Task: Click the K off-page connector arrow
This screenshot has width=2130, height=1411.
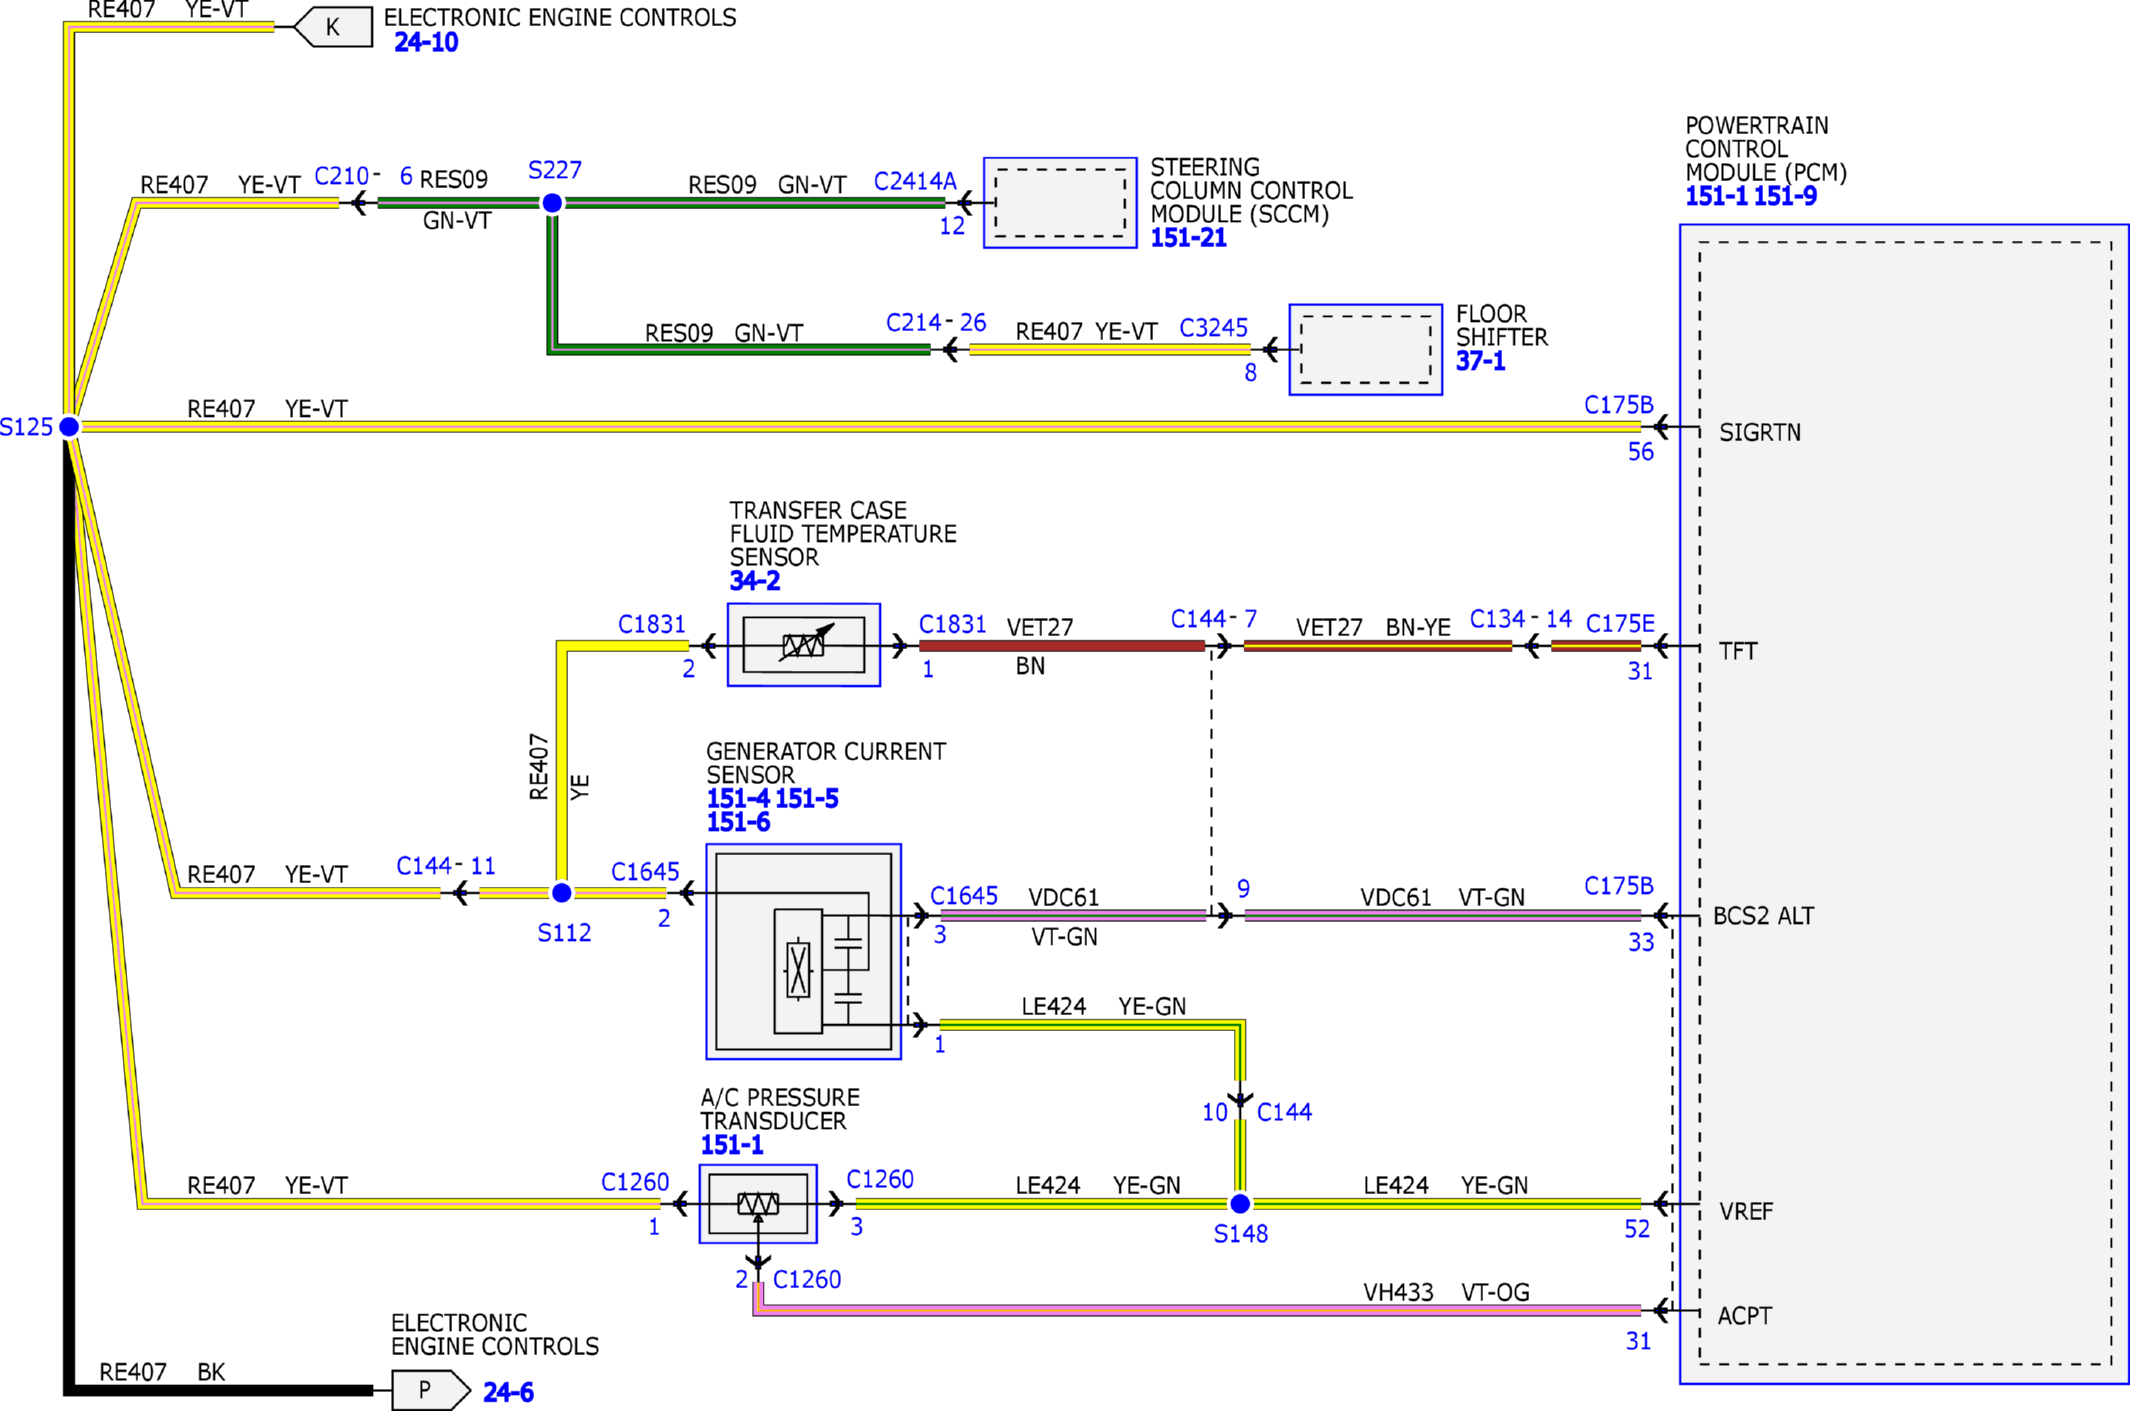Action: pos(334,27)
